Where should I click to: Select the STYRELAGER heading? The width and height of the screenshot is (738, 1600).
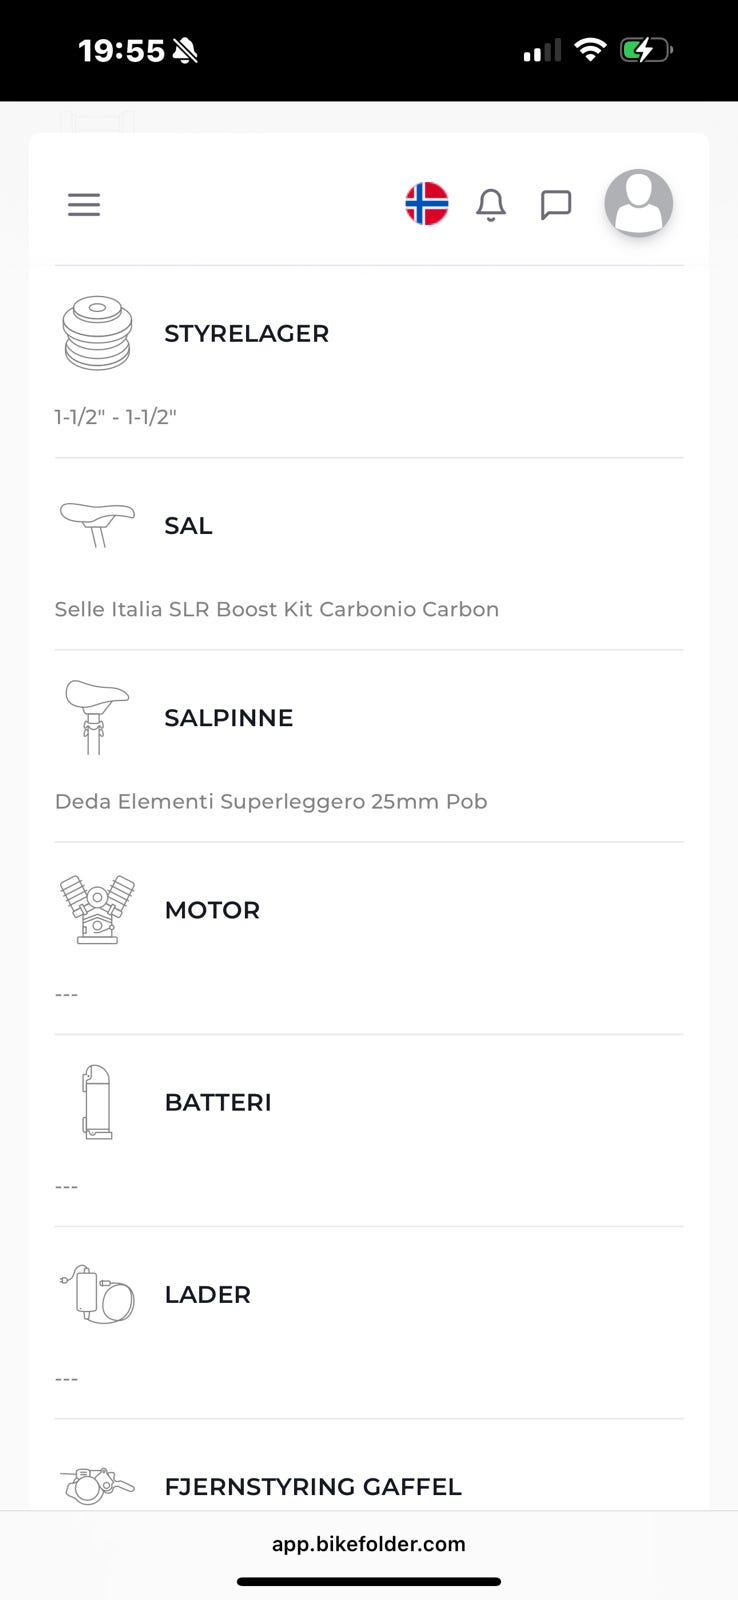tap(246, 334)
